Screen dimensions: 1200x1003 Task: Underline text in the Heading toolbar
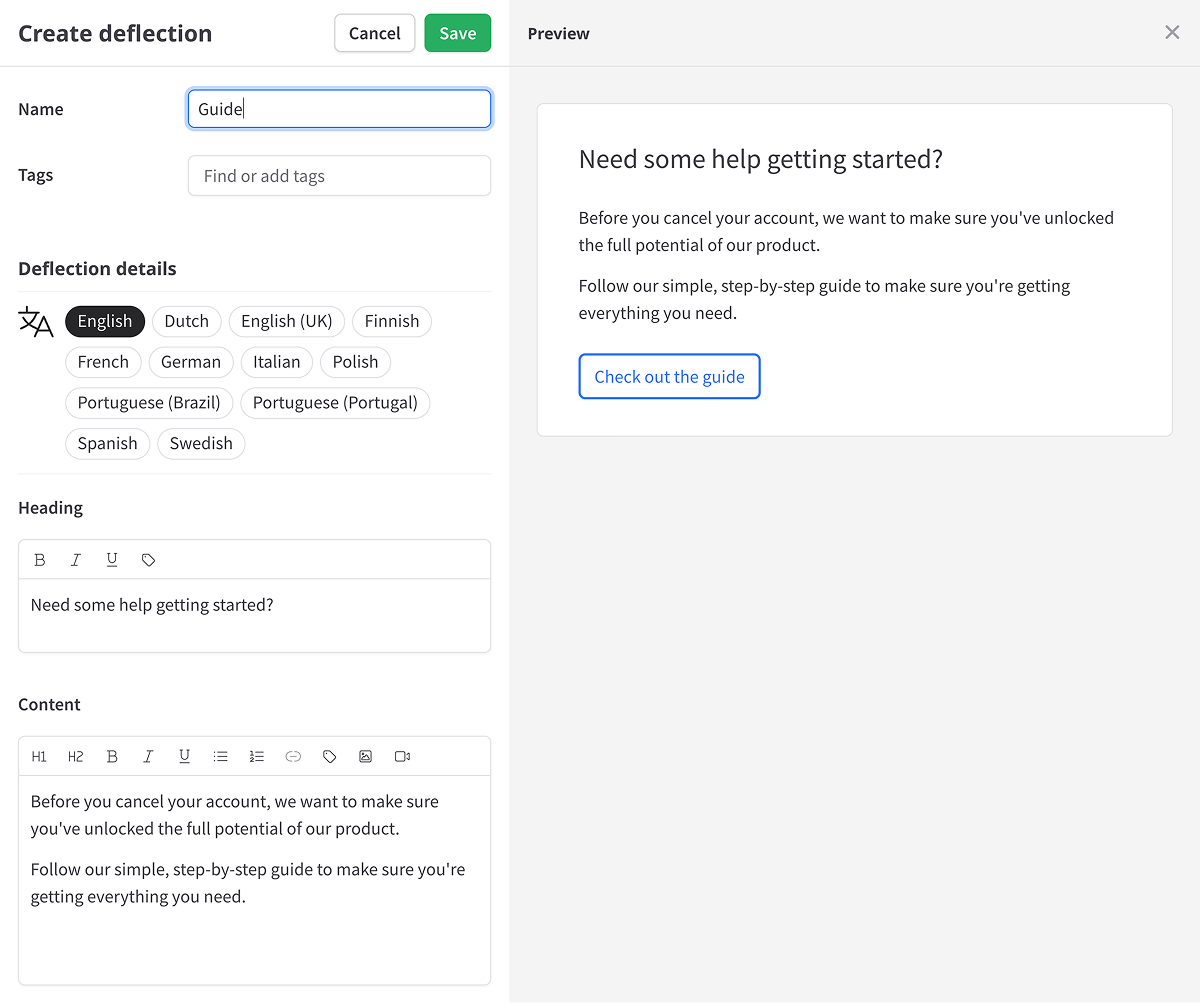(112, 560)
